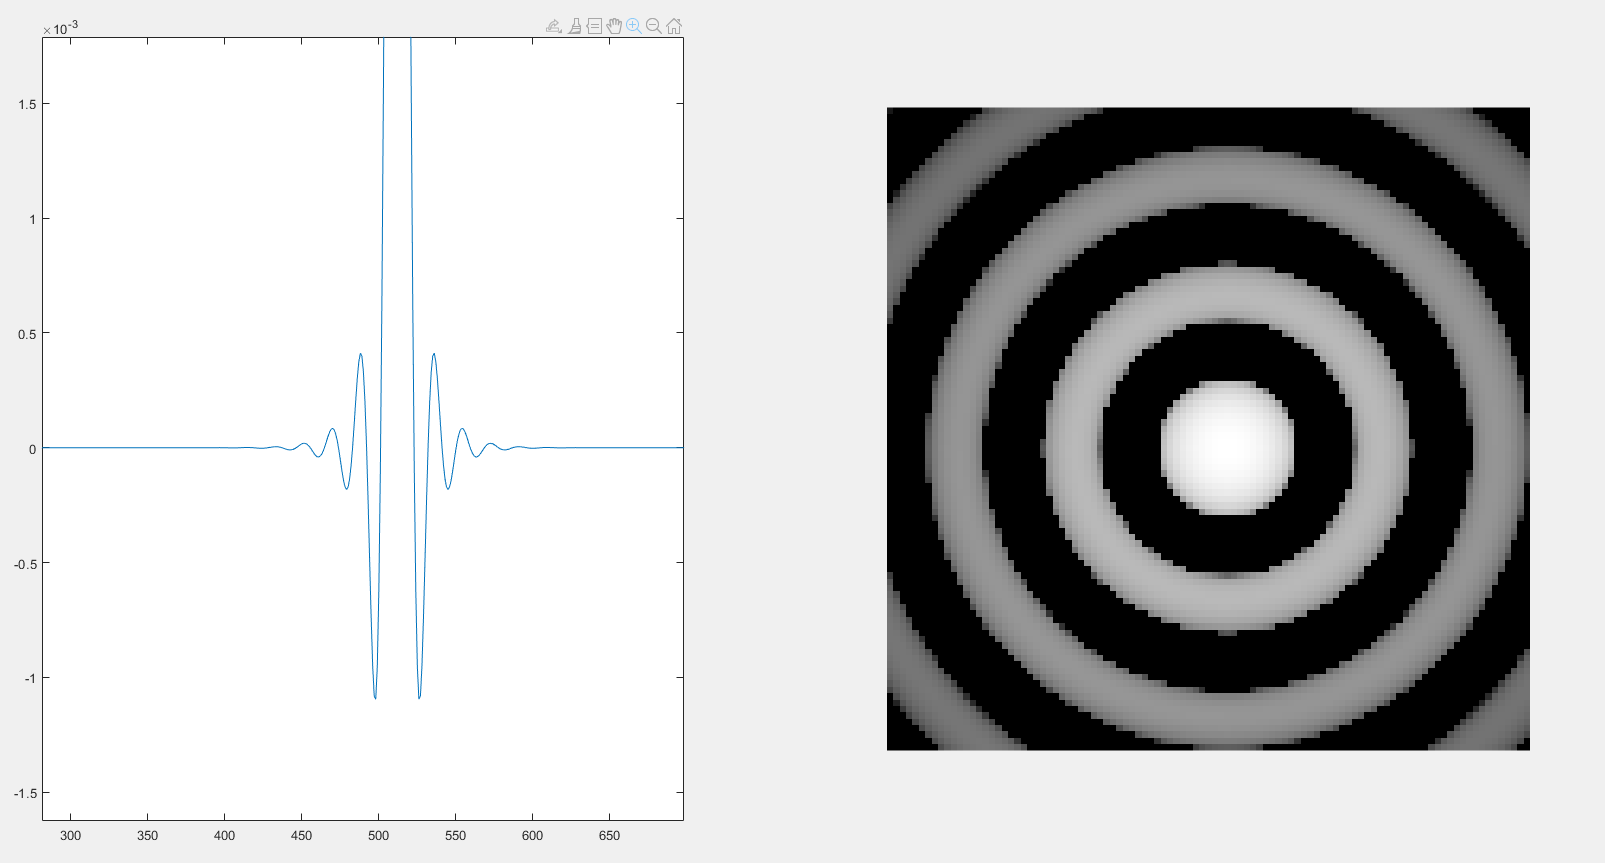Screen dimensions: 1605x863
Task: Restore the original view with the home icon
Action: (x=674, y=26)
